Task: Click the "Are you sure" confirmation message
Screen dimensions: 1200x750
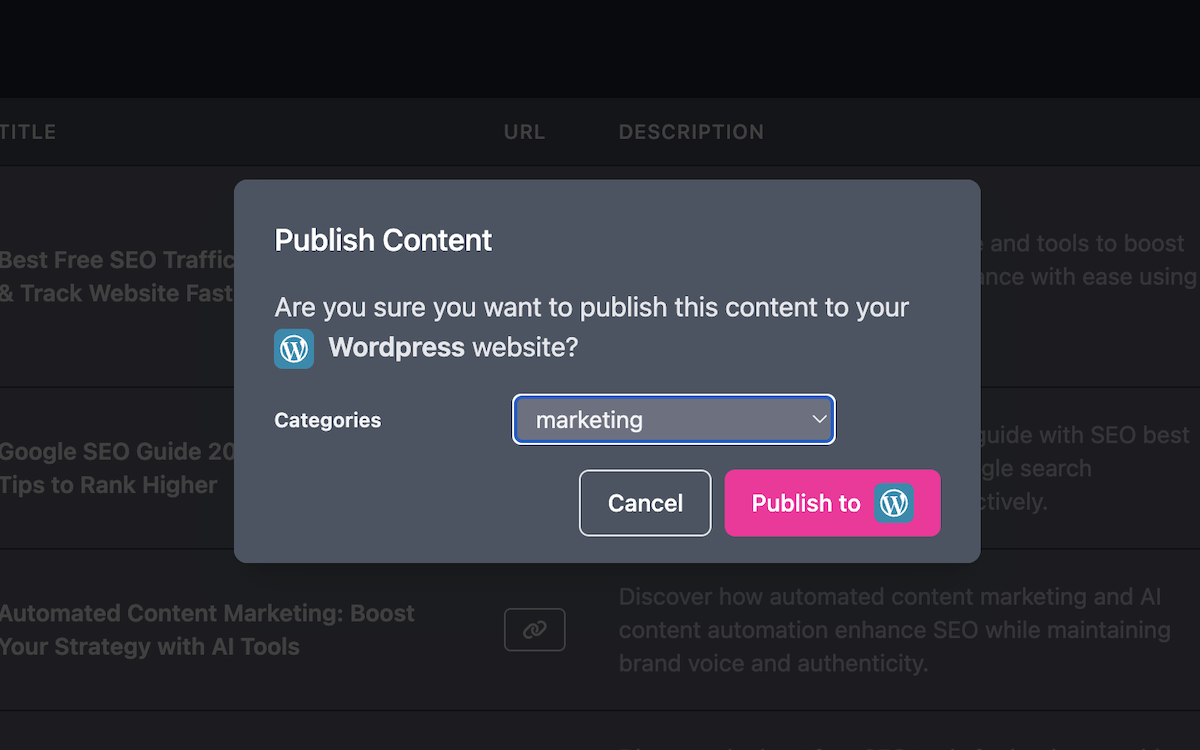Action: pos(592,327)
